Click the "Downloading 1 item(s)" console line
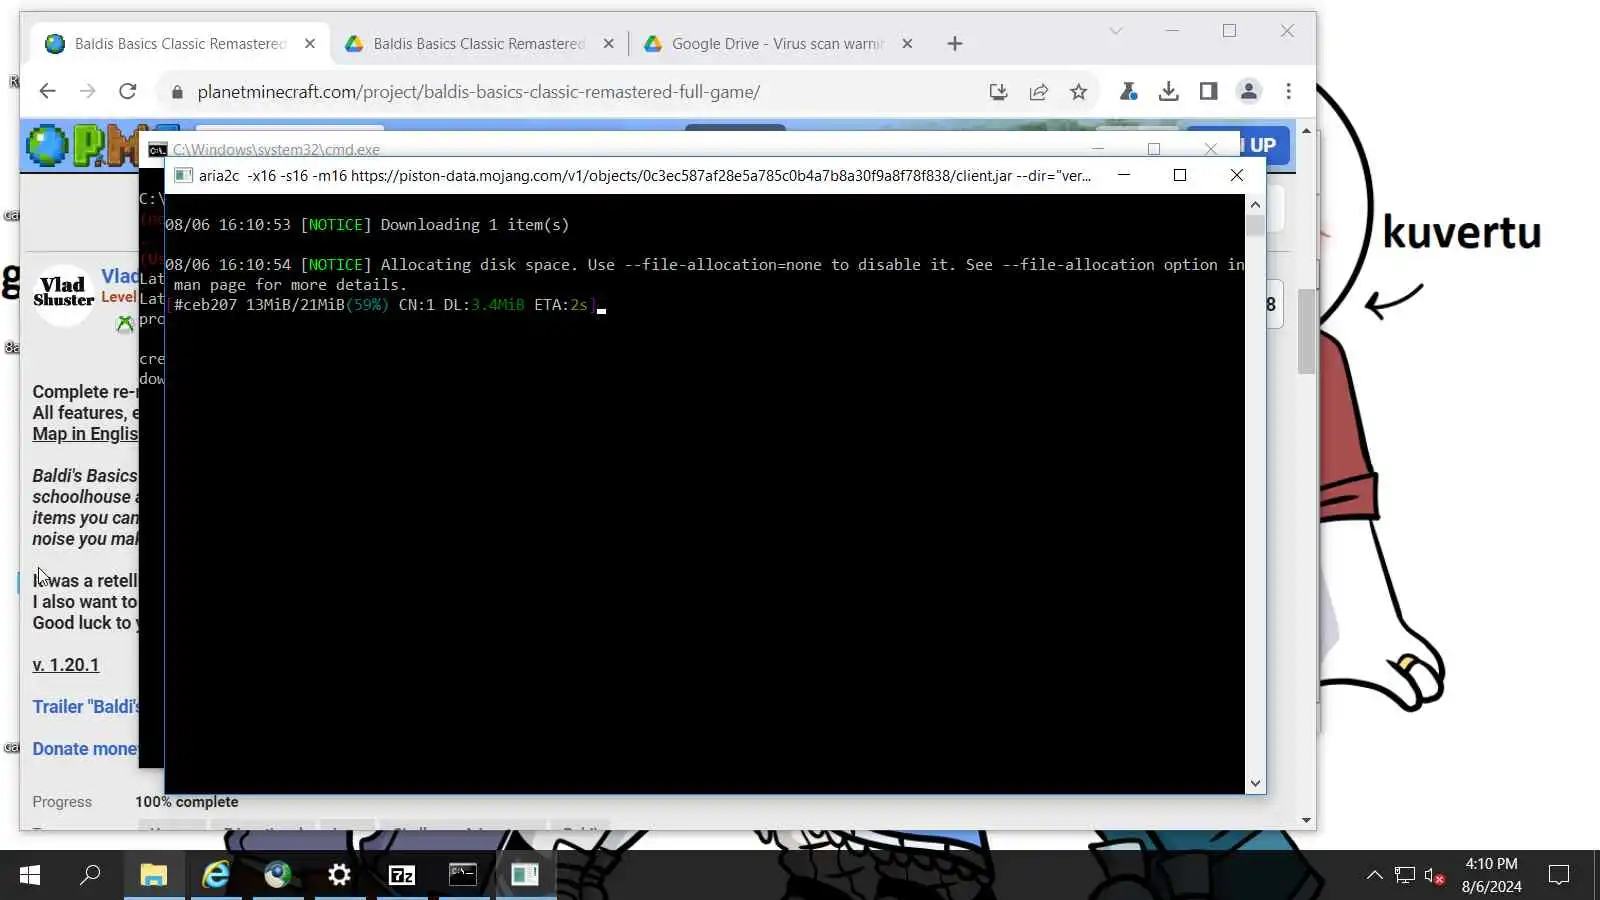The width and height of the screenshot is (1600, 900). (367, 225)
